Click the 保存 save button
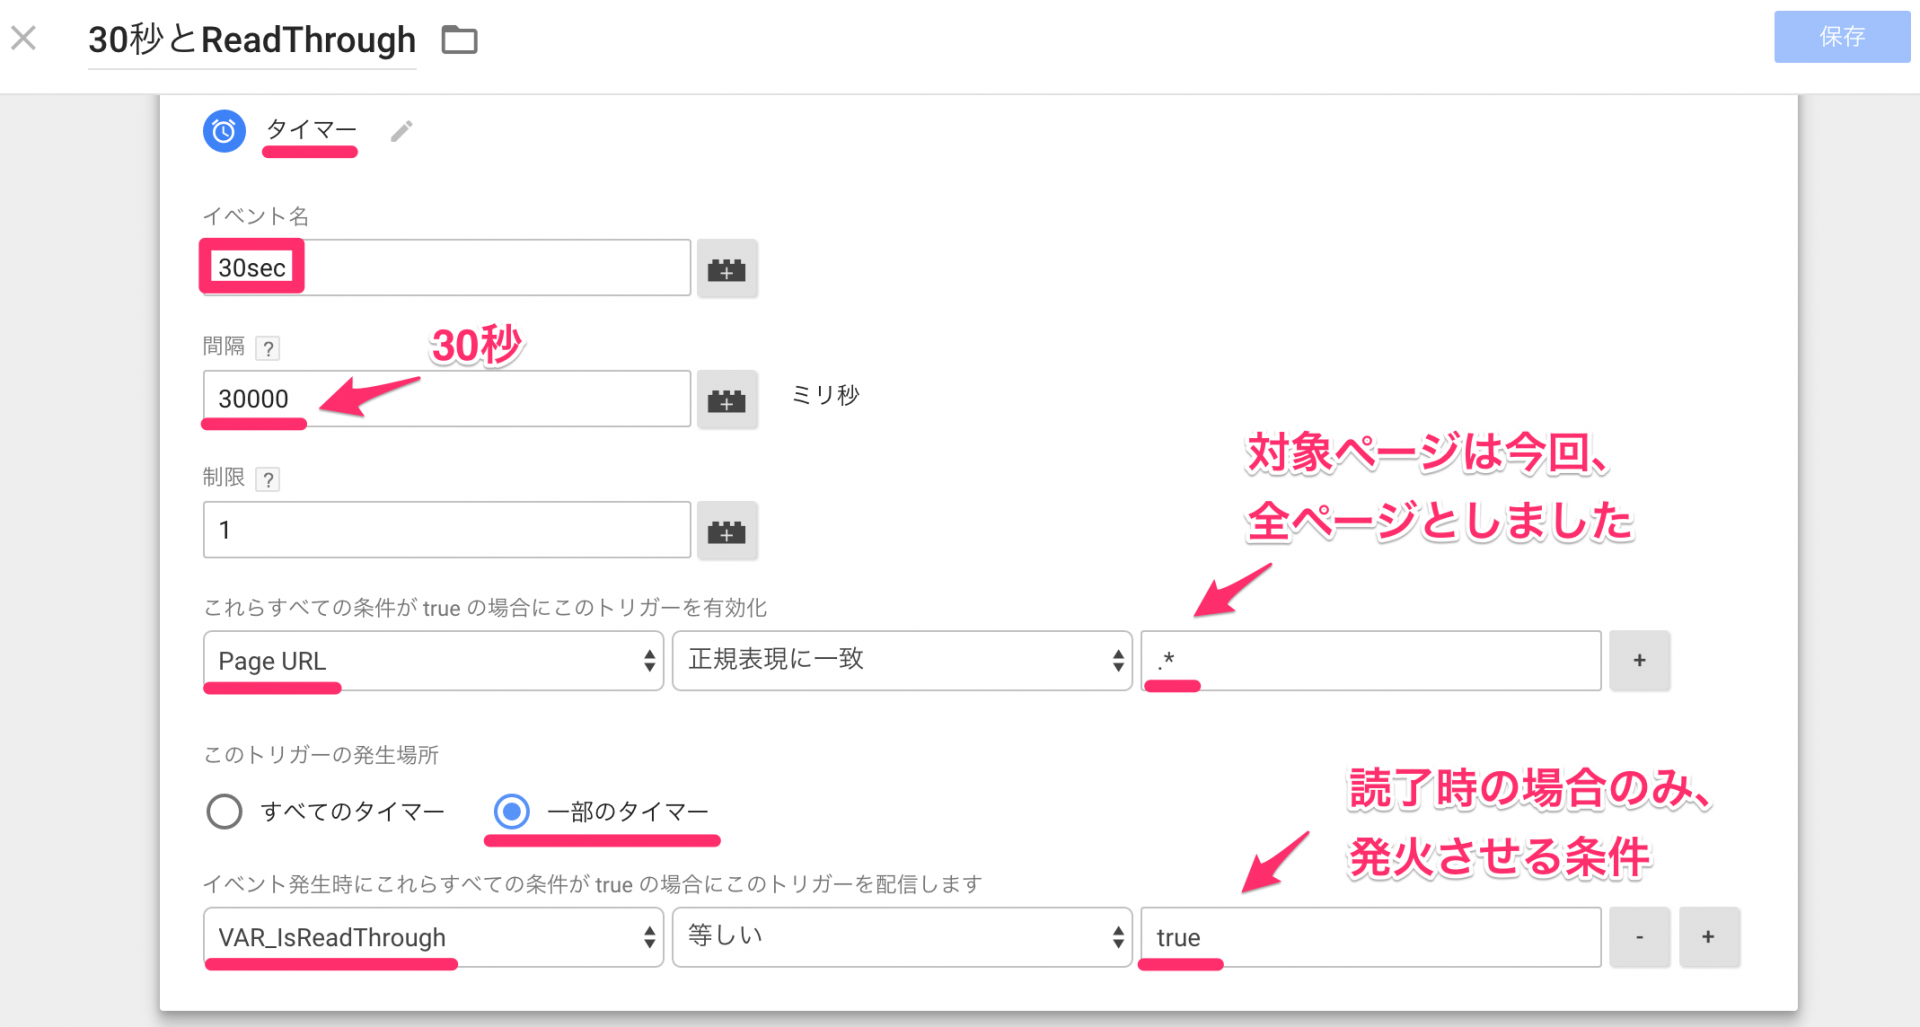Image resolution: width=1920 pixels, height=1027 pixels. click(1842, 37)
